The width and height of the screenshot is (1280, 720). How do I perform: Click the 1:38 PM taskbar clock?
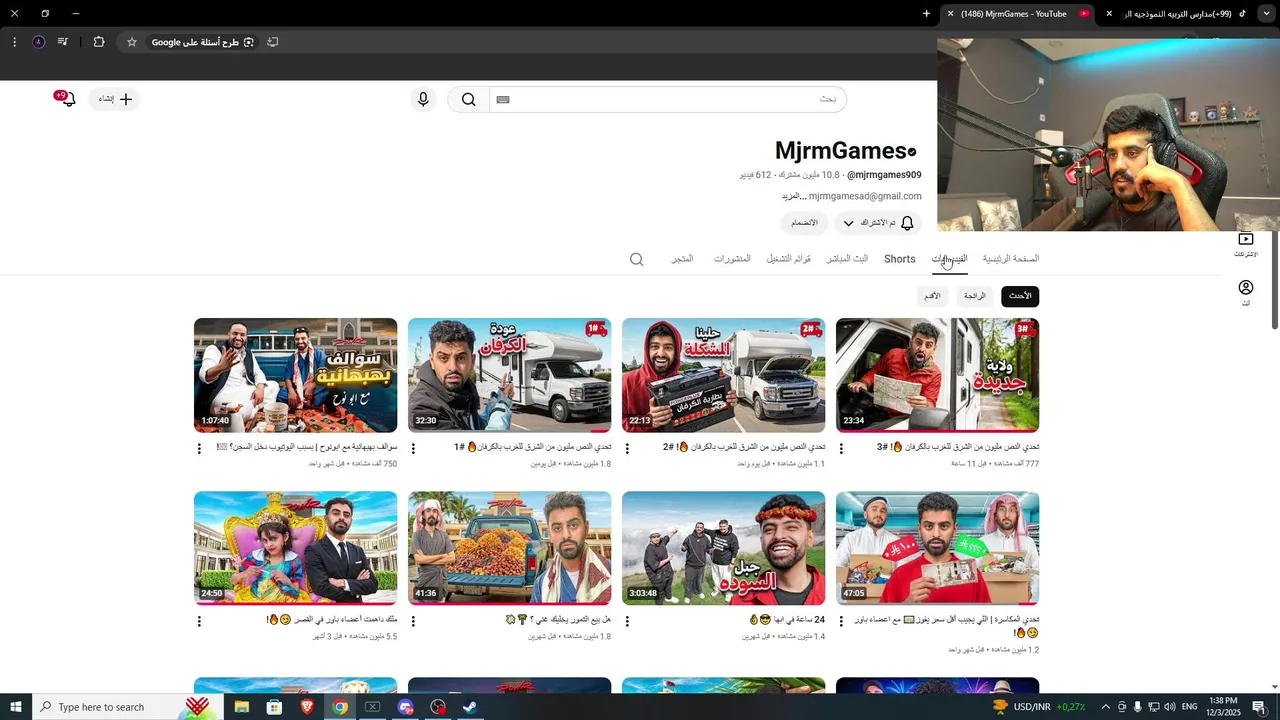pos(1223,707)
